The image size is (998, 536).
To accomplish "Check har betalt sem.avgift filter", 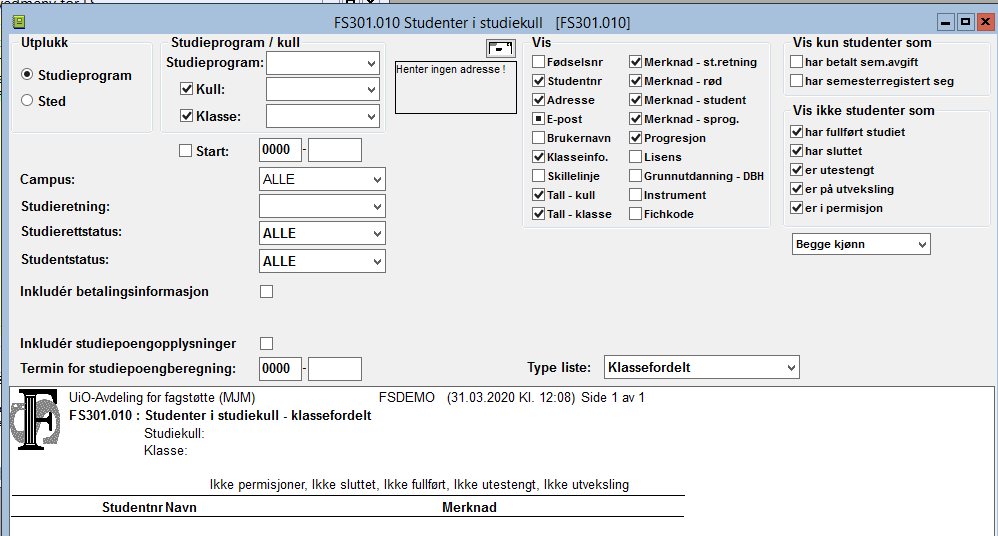I will coord(796,62).
